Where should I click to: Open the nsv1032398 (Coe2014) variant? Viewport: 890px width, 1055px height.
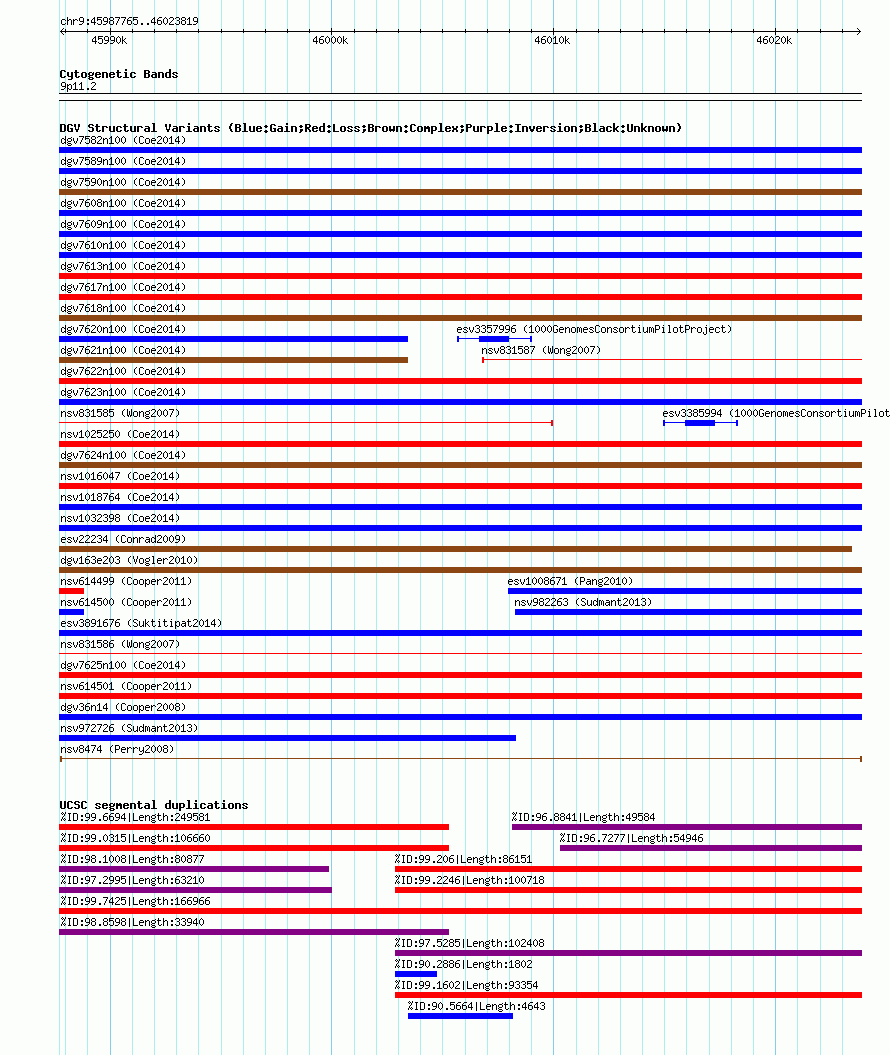click(x=120, y=518)
